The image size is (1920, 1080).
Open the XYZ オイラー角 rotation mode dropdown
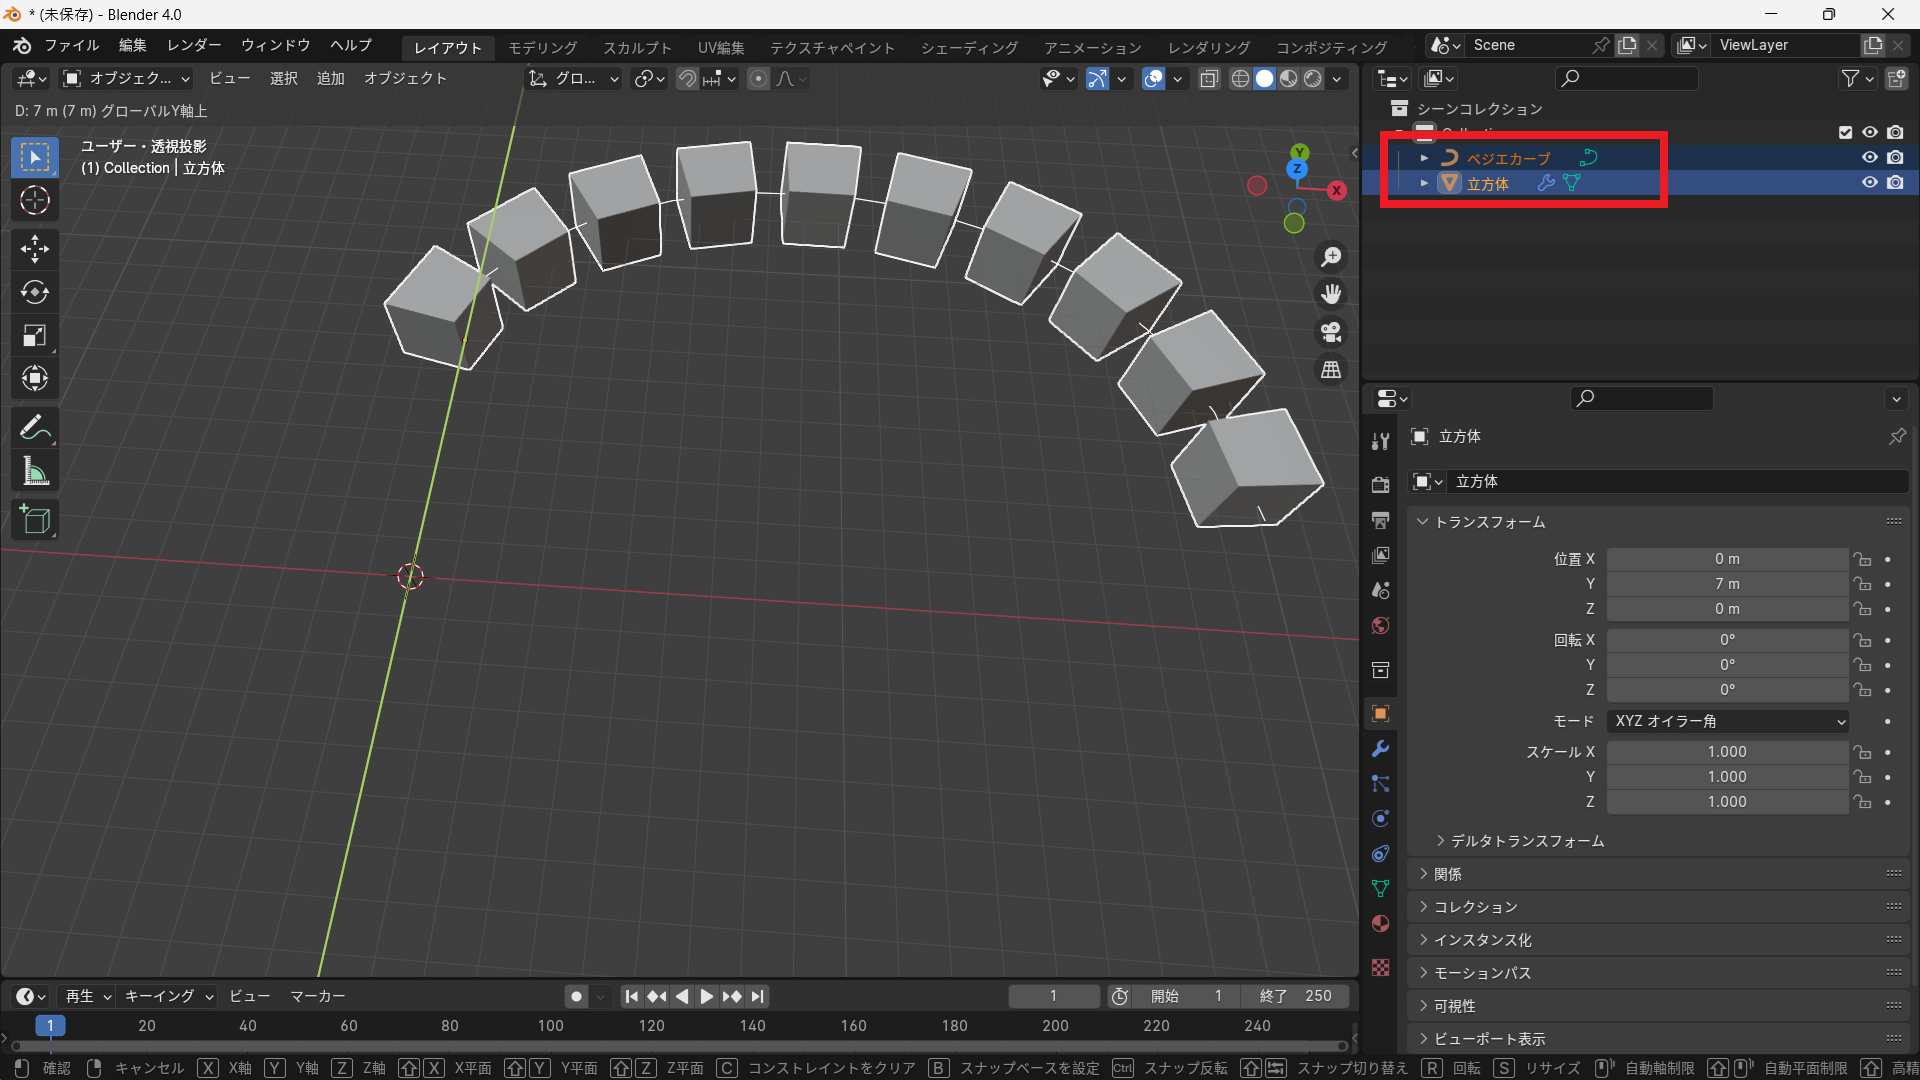point(1727,721)
